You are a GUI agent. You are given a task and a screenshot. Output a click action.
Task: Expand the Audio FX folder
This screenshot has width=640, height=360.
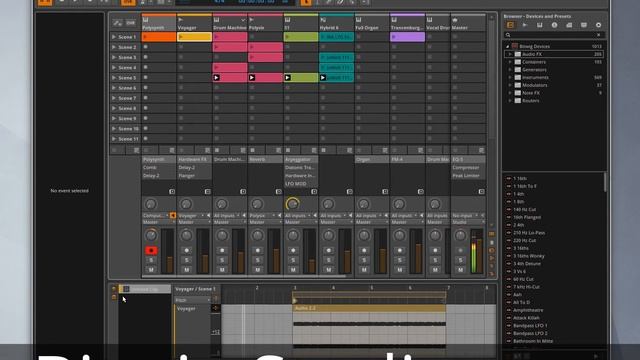click(x=510, y=54)
